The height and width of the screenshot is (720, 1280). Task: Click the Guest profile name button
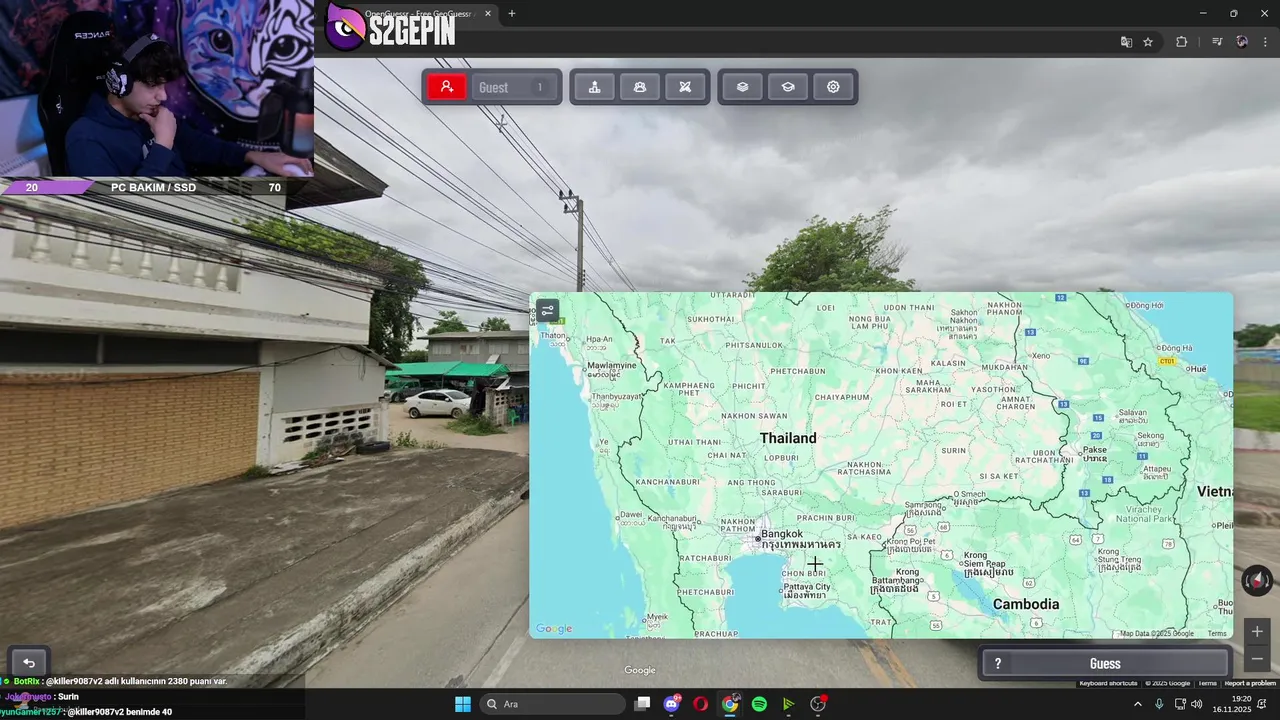click(x=514, y=87)
